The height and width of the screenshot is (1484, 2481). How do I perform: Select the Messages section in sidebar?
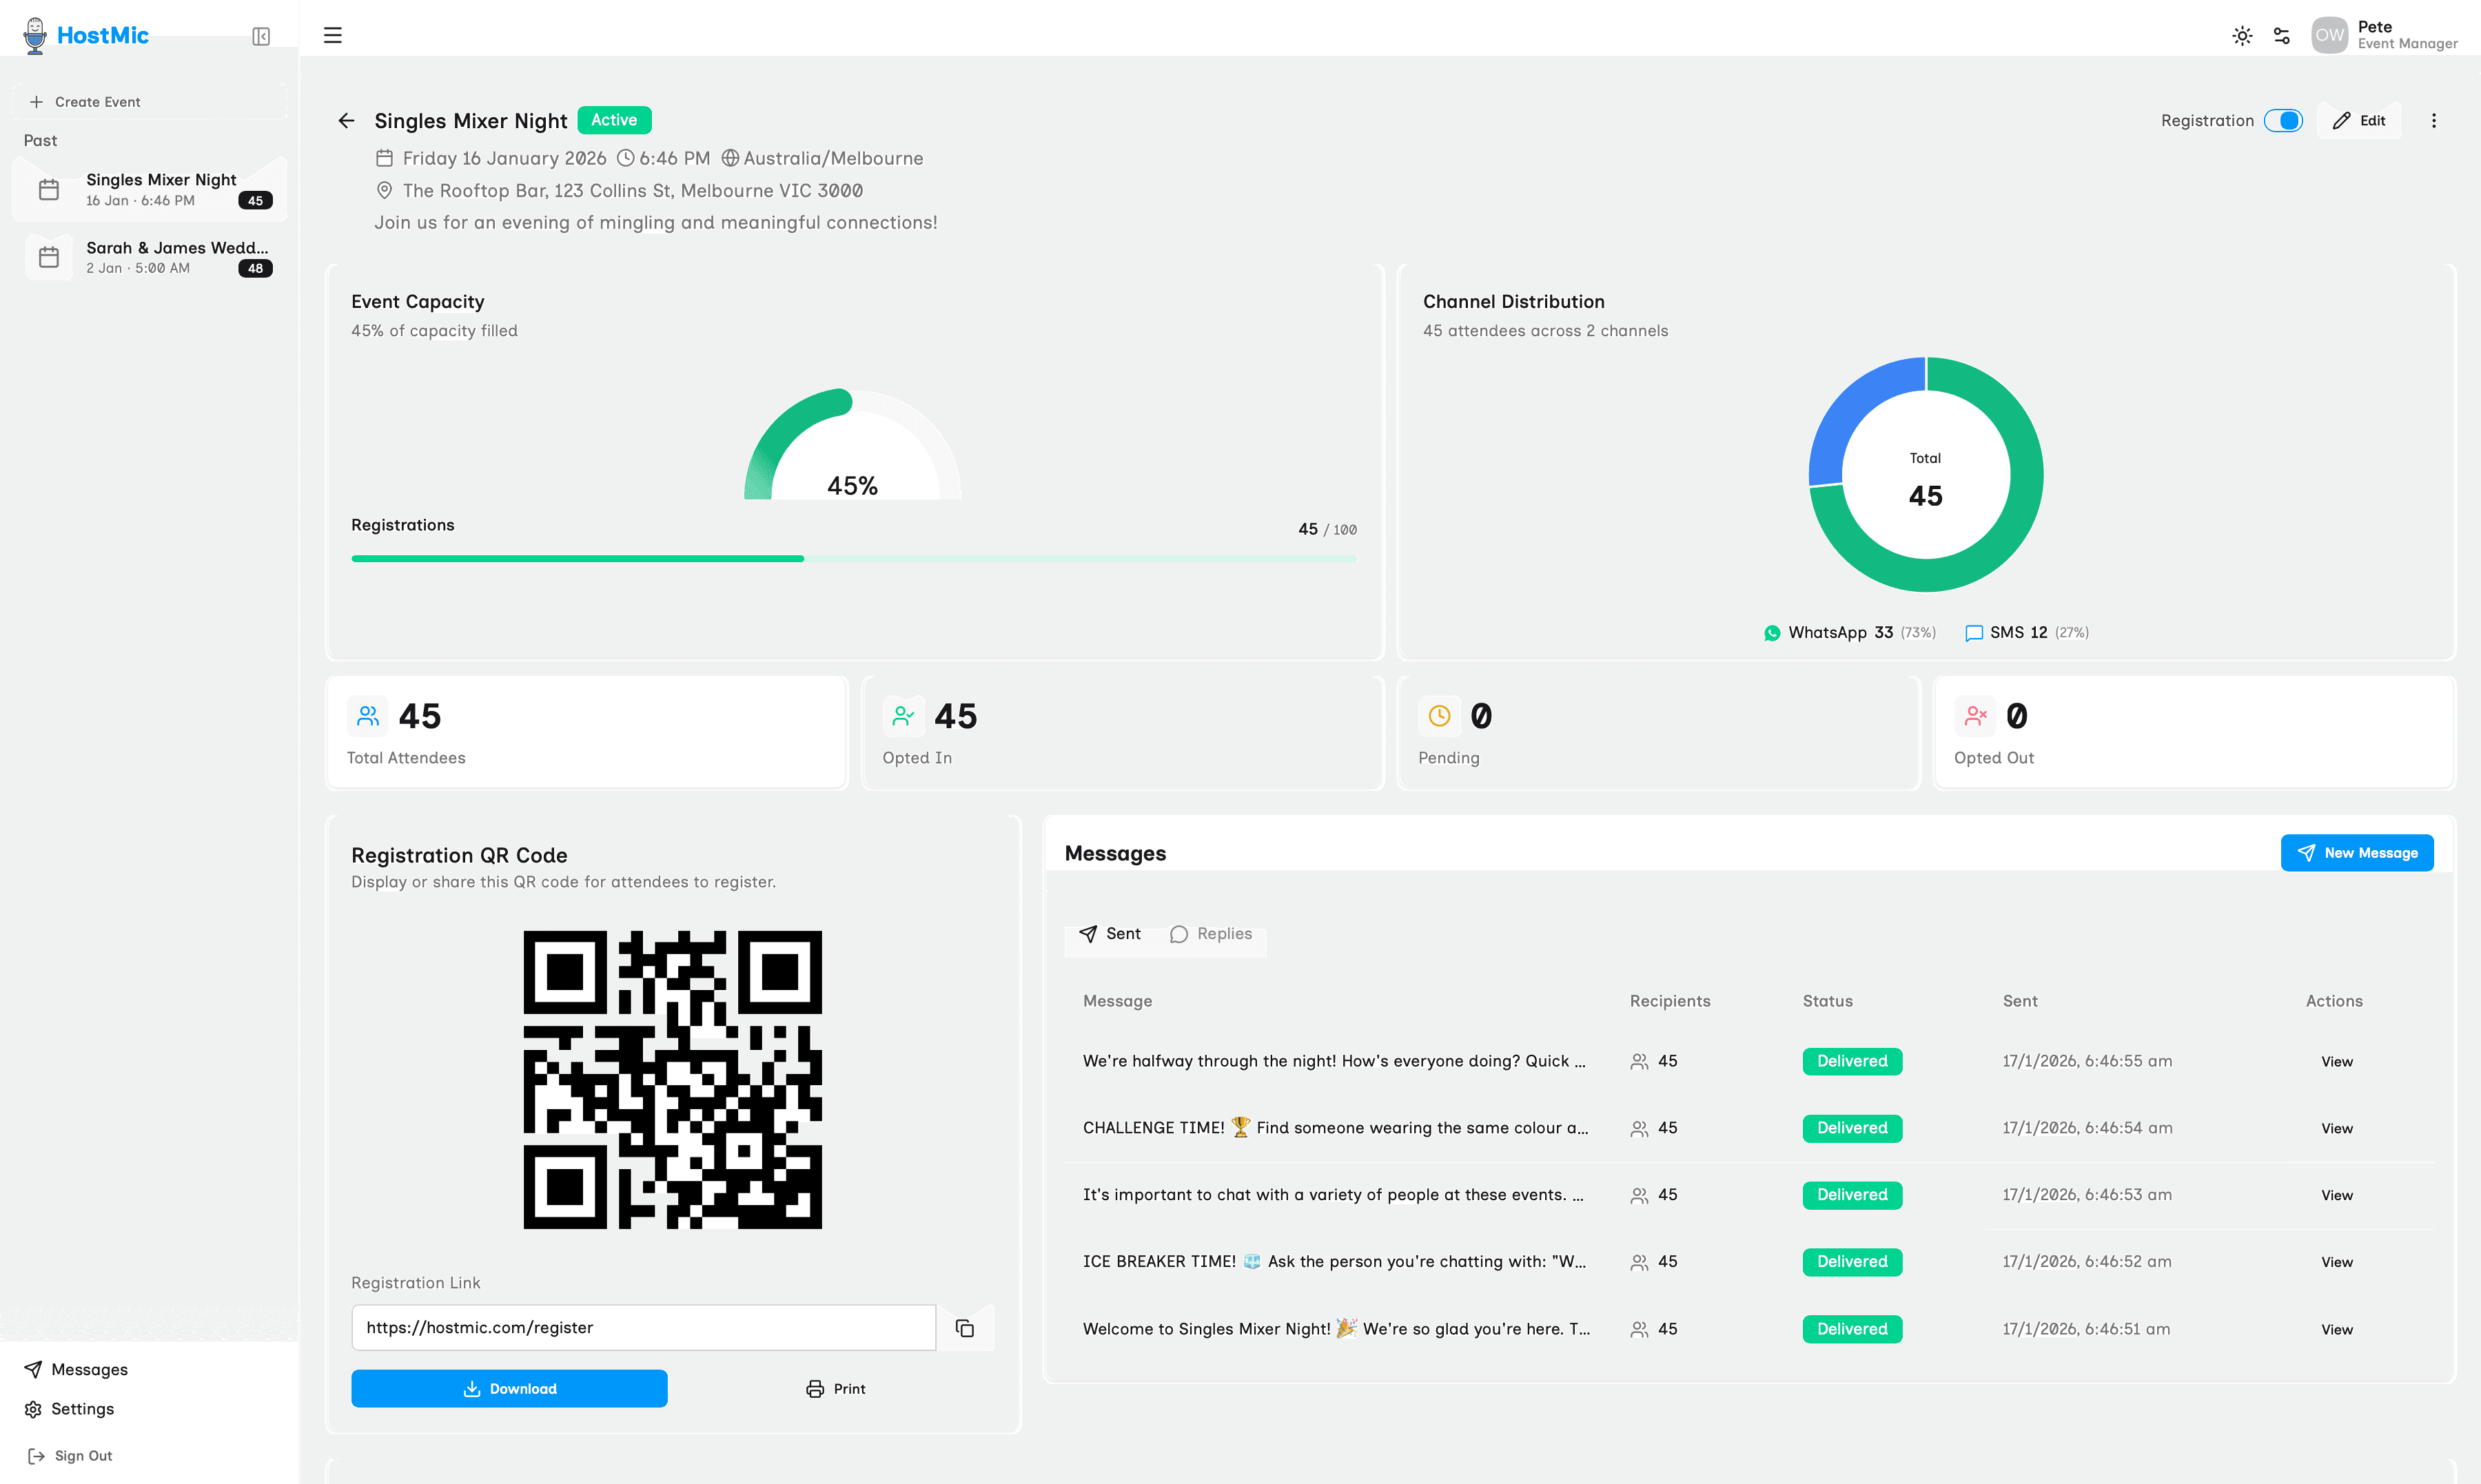89,1369
